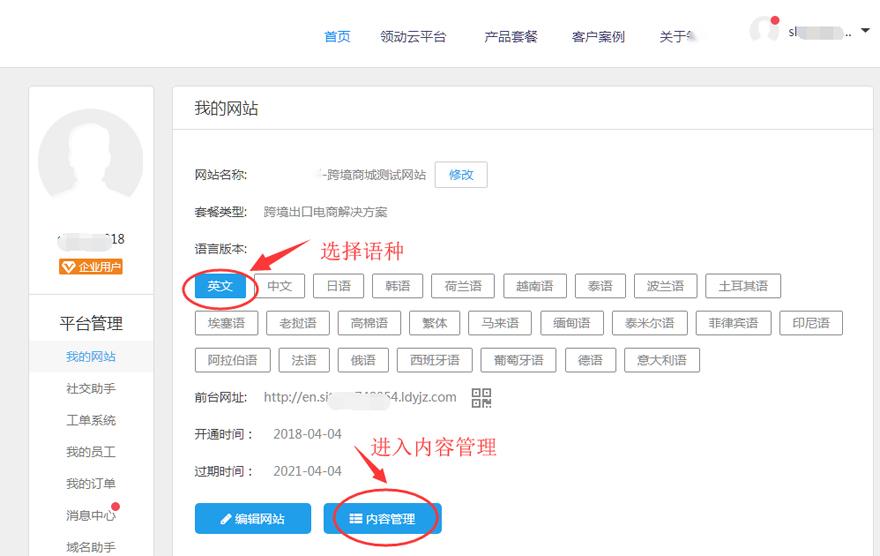Open 消息中心 in the sidebar
The height and width of the screenshot is (556, 880).
pyautogui.click(x=90, y=516)
